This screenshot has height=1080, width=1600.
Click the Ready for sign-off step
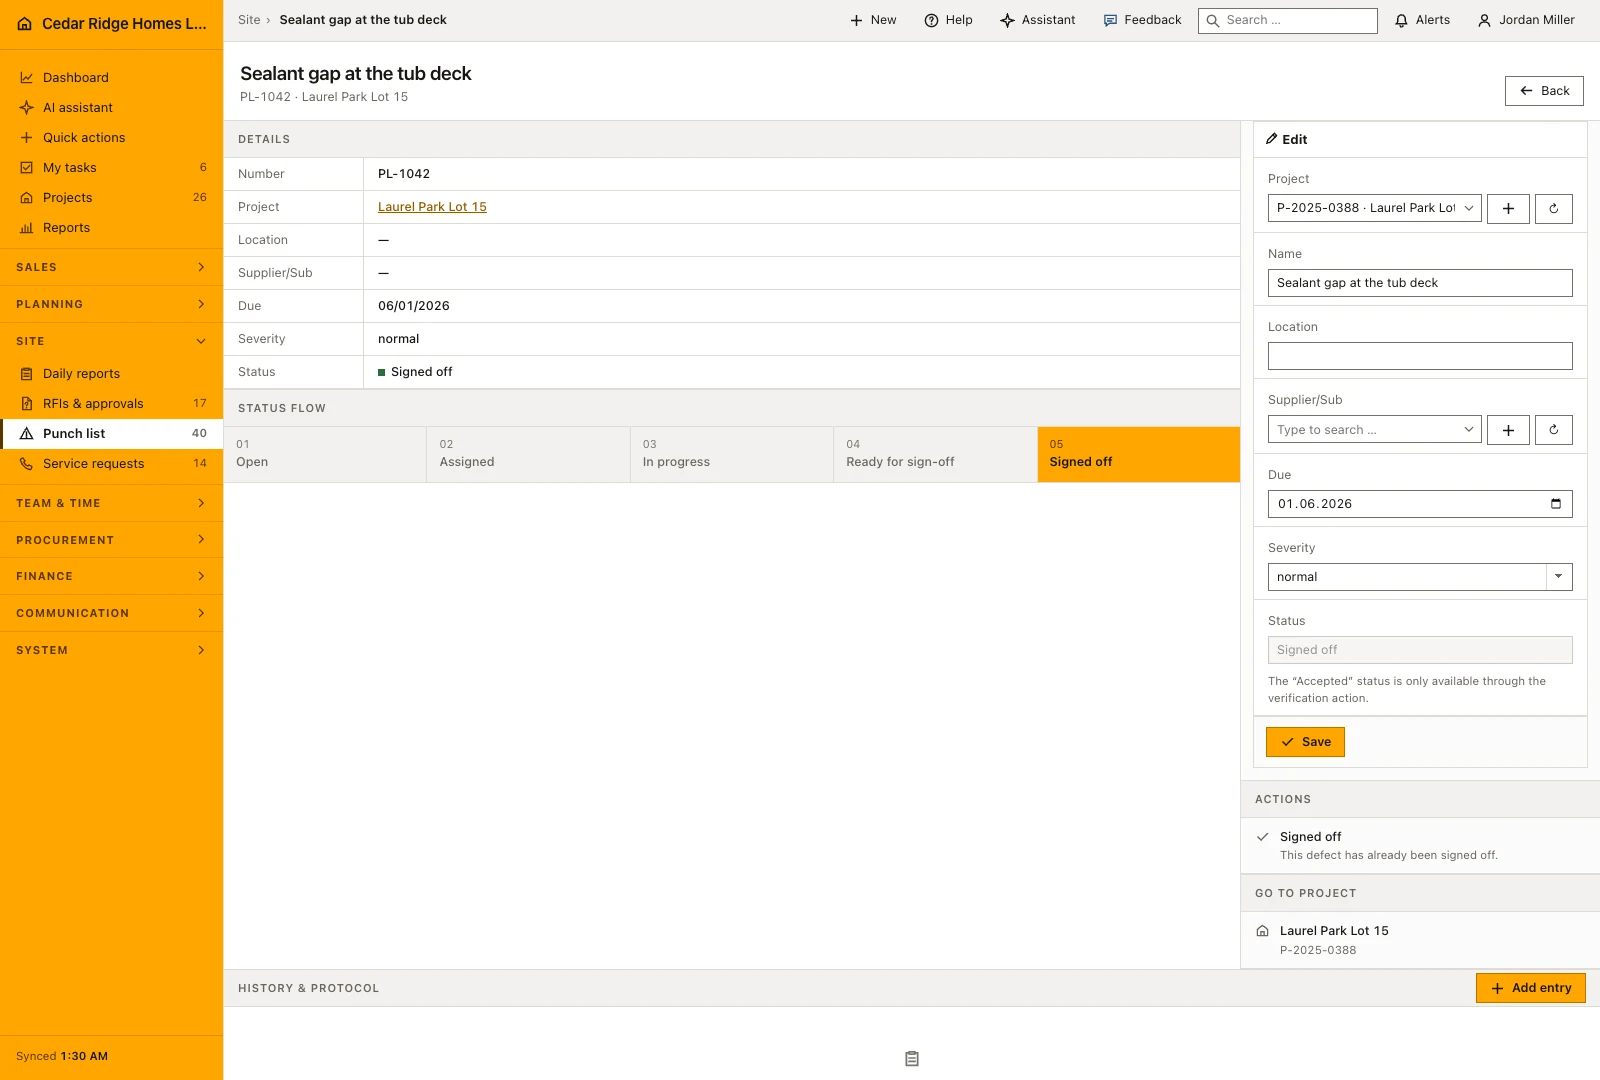[x=935, y=455]
